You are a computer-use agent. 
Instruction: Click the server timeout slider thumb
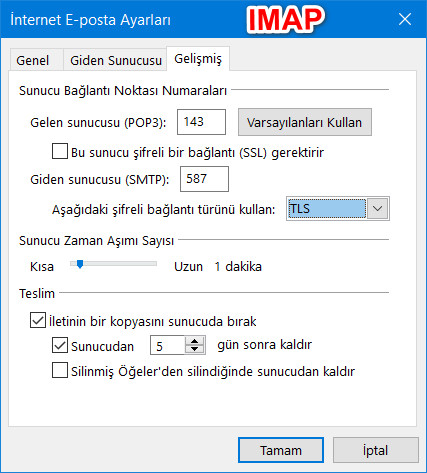tap(80, 264)
